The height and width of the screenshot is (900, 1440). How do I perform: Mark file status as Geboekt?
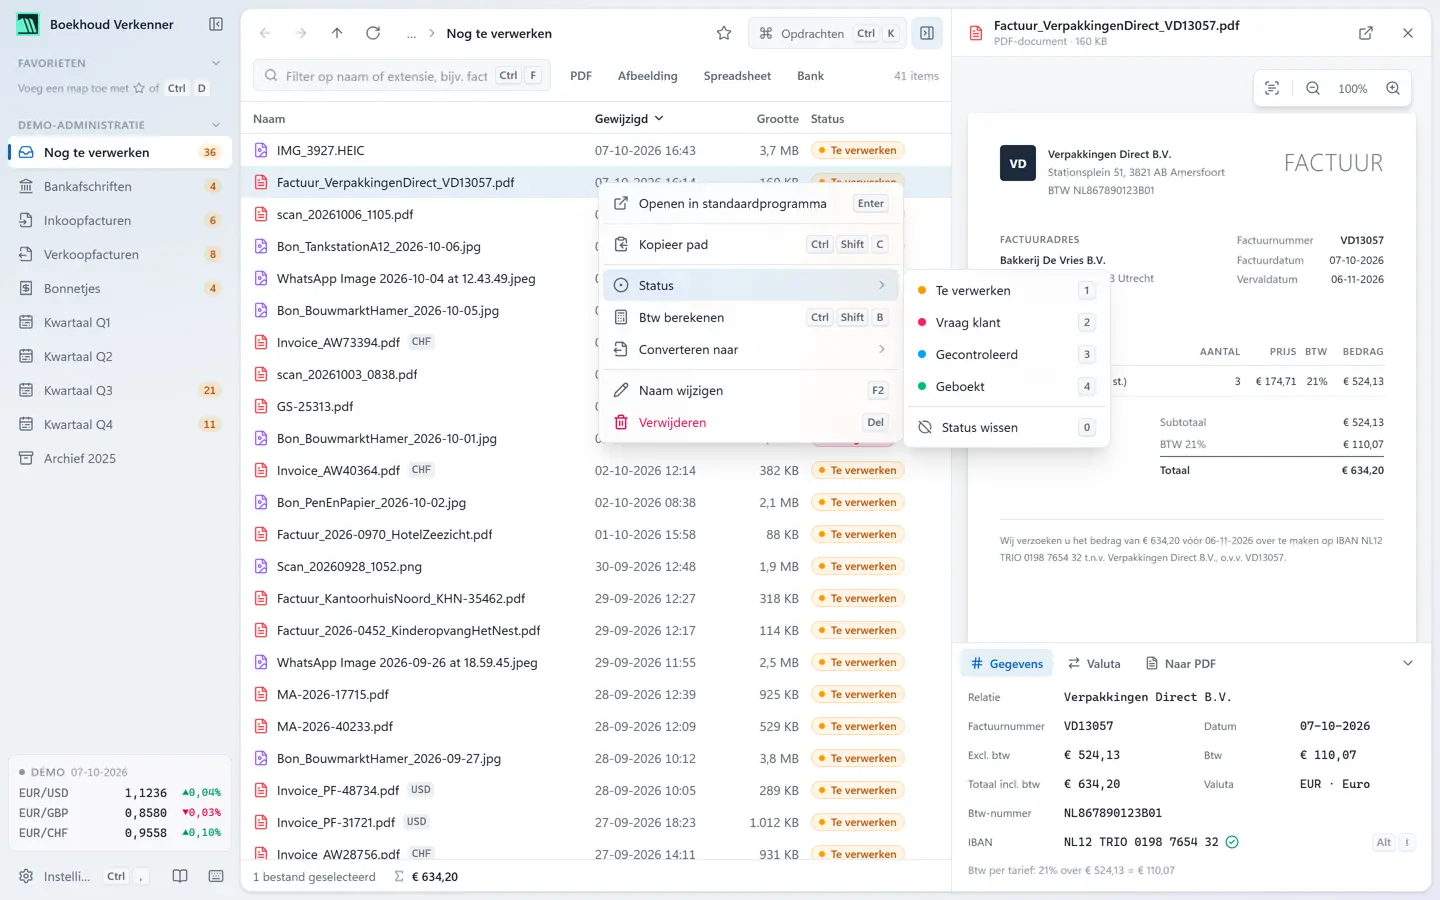tap(1007, 386)
